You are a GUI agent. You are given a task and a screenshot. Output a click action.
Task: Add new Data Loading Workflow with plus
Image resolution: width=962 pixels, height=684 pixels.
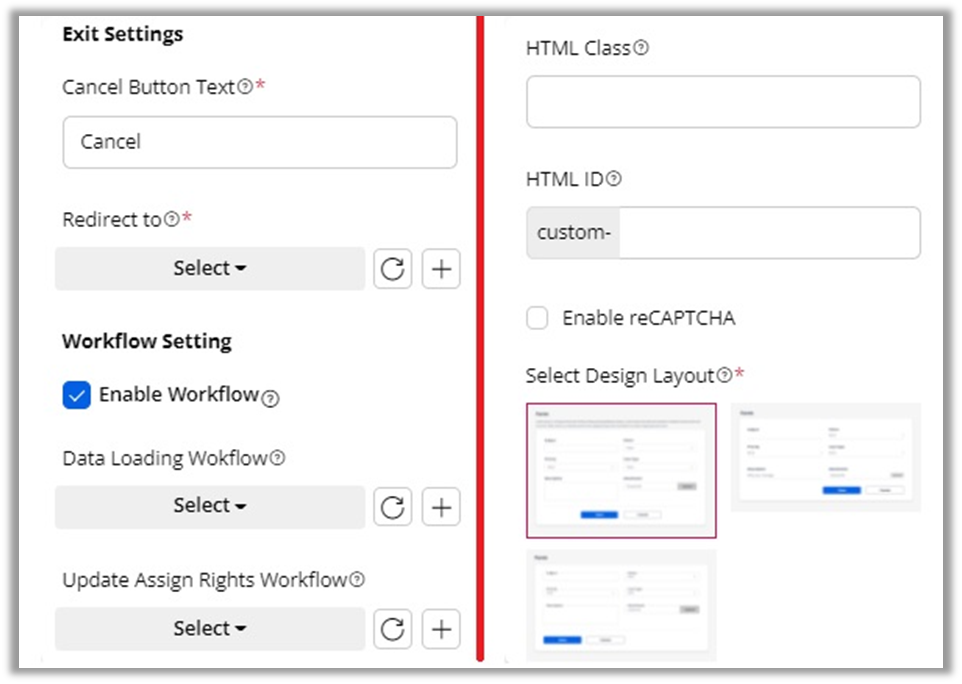click(441, 507)
